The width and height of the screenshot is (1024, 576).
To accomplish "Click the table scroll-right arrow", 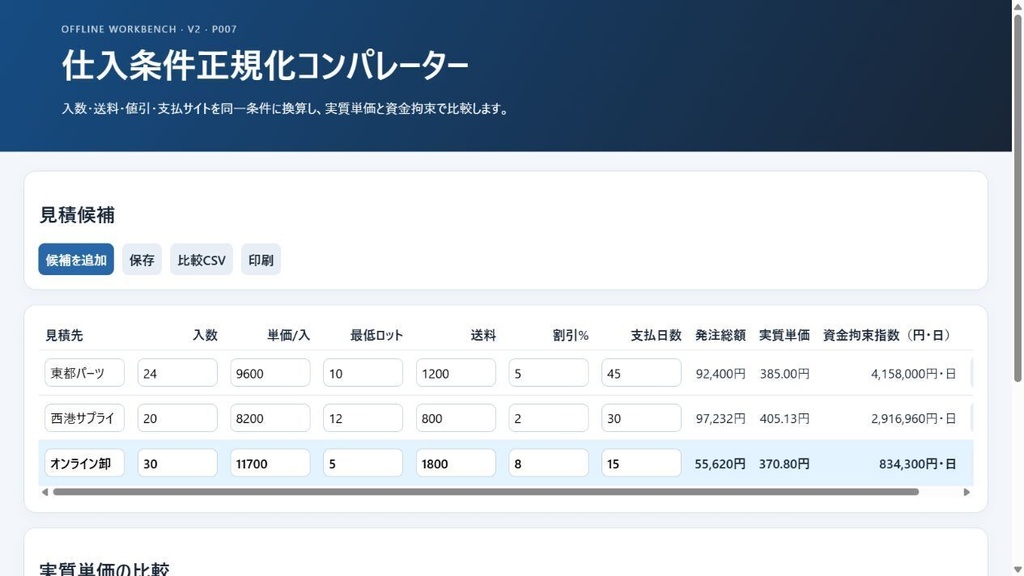I will click(x=967, y=492).
